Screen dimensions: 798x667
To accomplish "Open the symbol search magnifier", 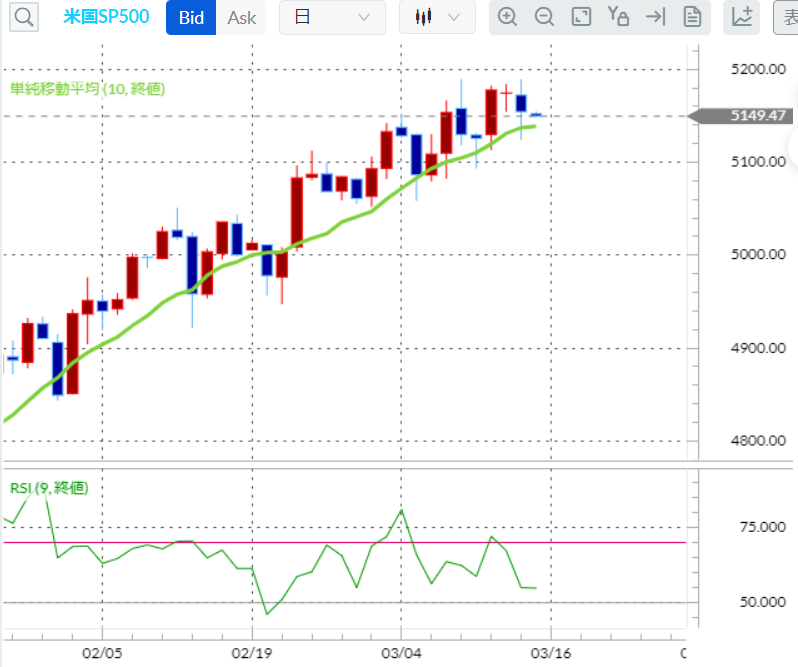I will (x=24, y=17).
